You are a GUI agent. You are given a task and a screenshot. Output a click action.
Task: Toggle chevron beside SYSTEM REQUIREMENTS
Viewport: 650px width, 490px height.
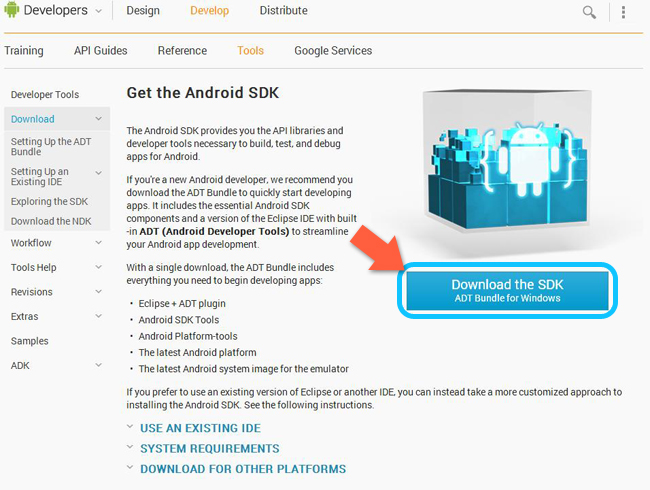(130, 447)
